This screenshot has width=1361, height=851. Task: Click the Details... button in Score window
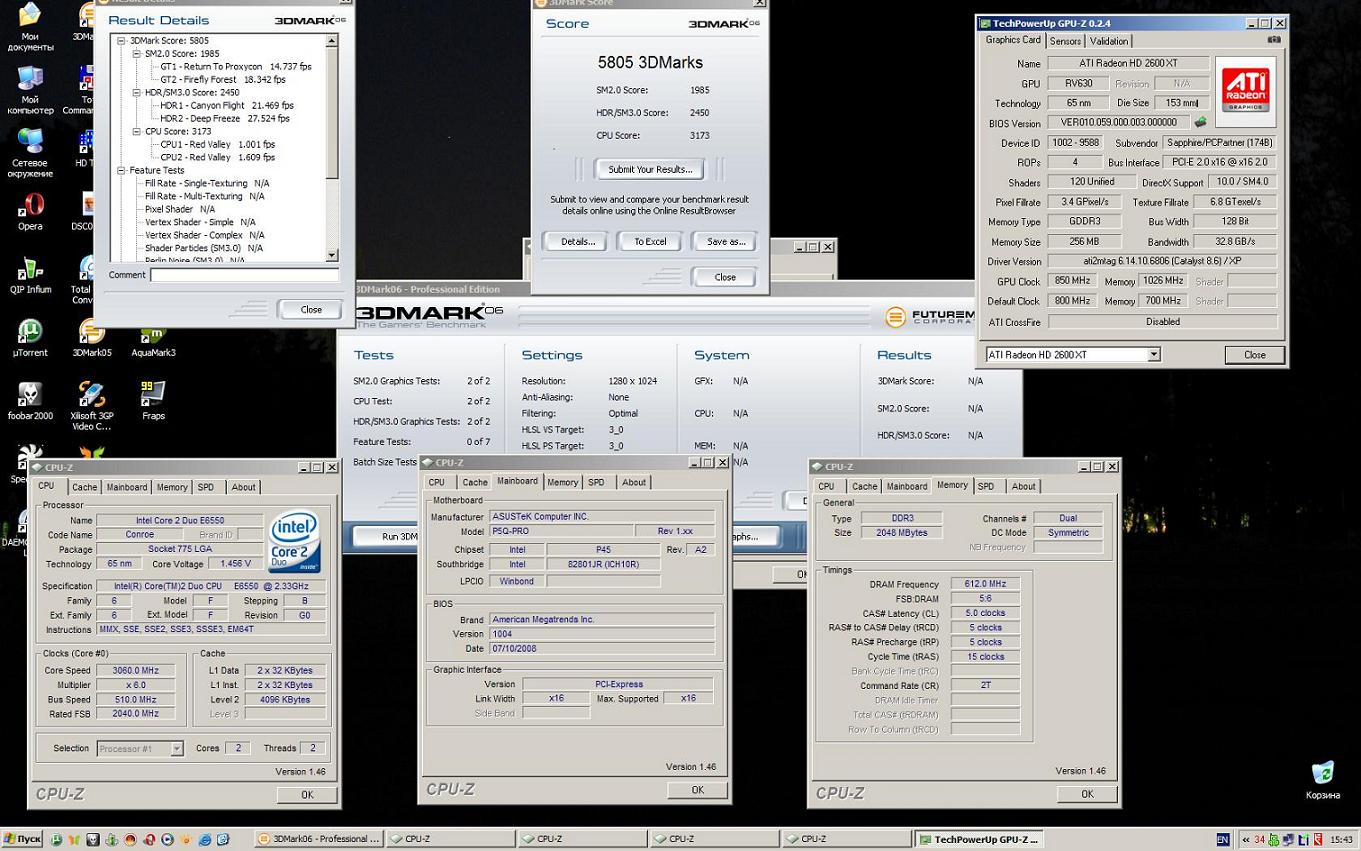(x=578, y=241)
